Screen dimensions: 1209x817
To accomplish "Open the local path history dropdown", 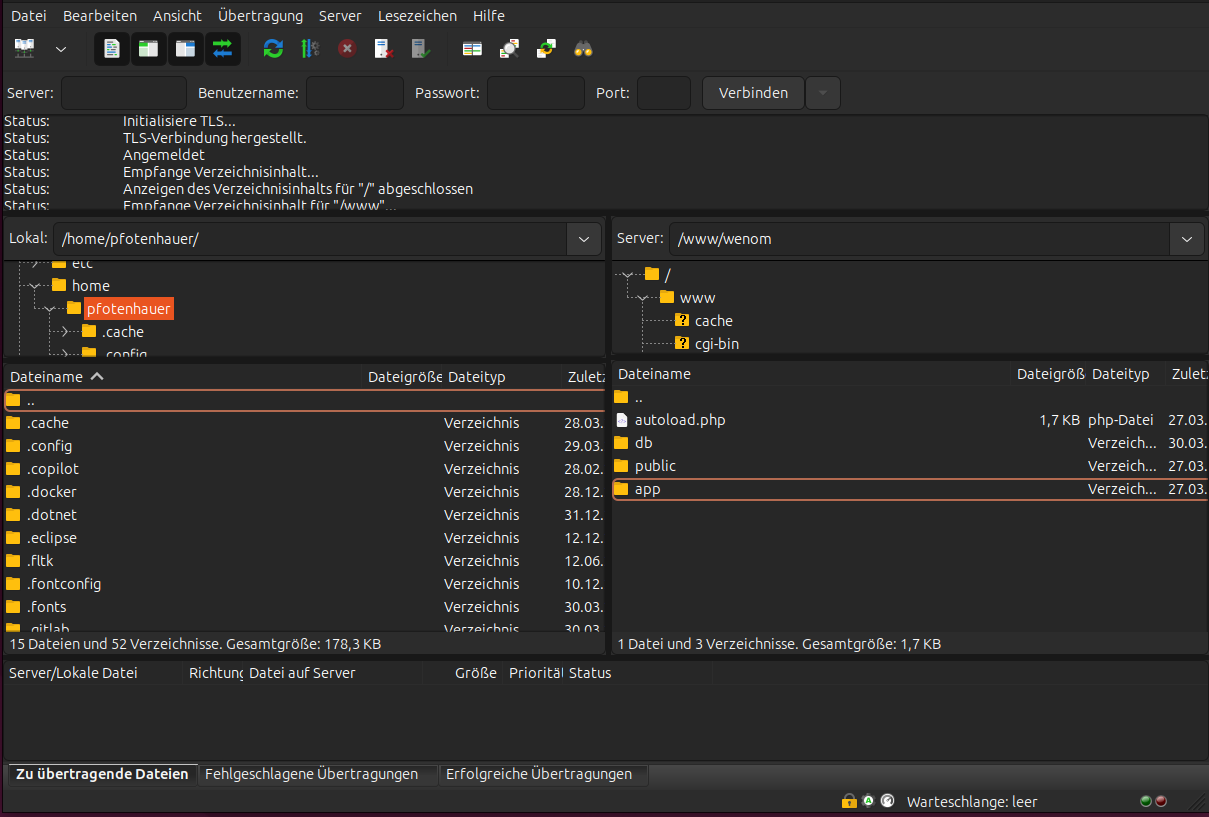I will (x=583, y=239).
